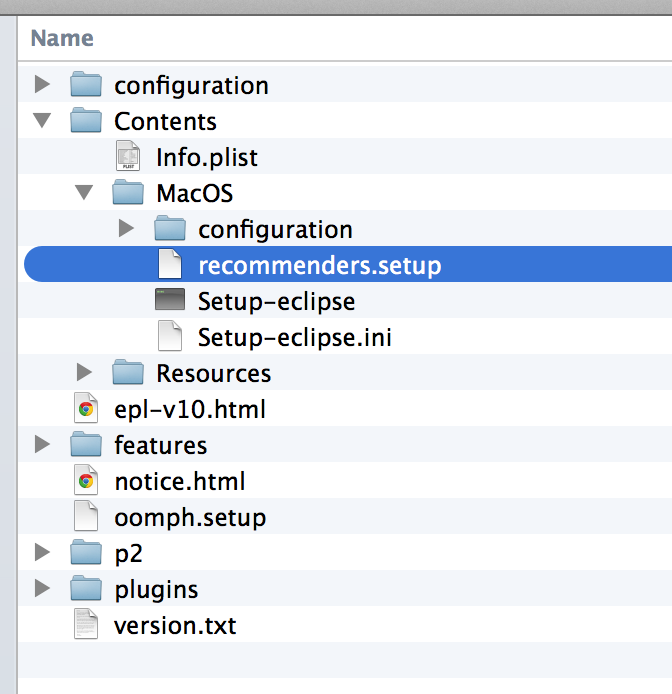Screen dimensions: 672x694
Task: Select the p2 folder name
Action: tap(128, 554)
